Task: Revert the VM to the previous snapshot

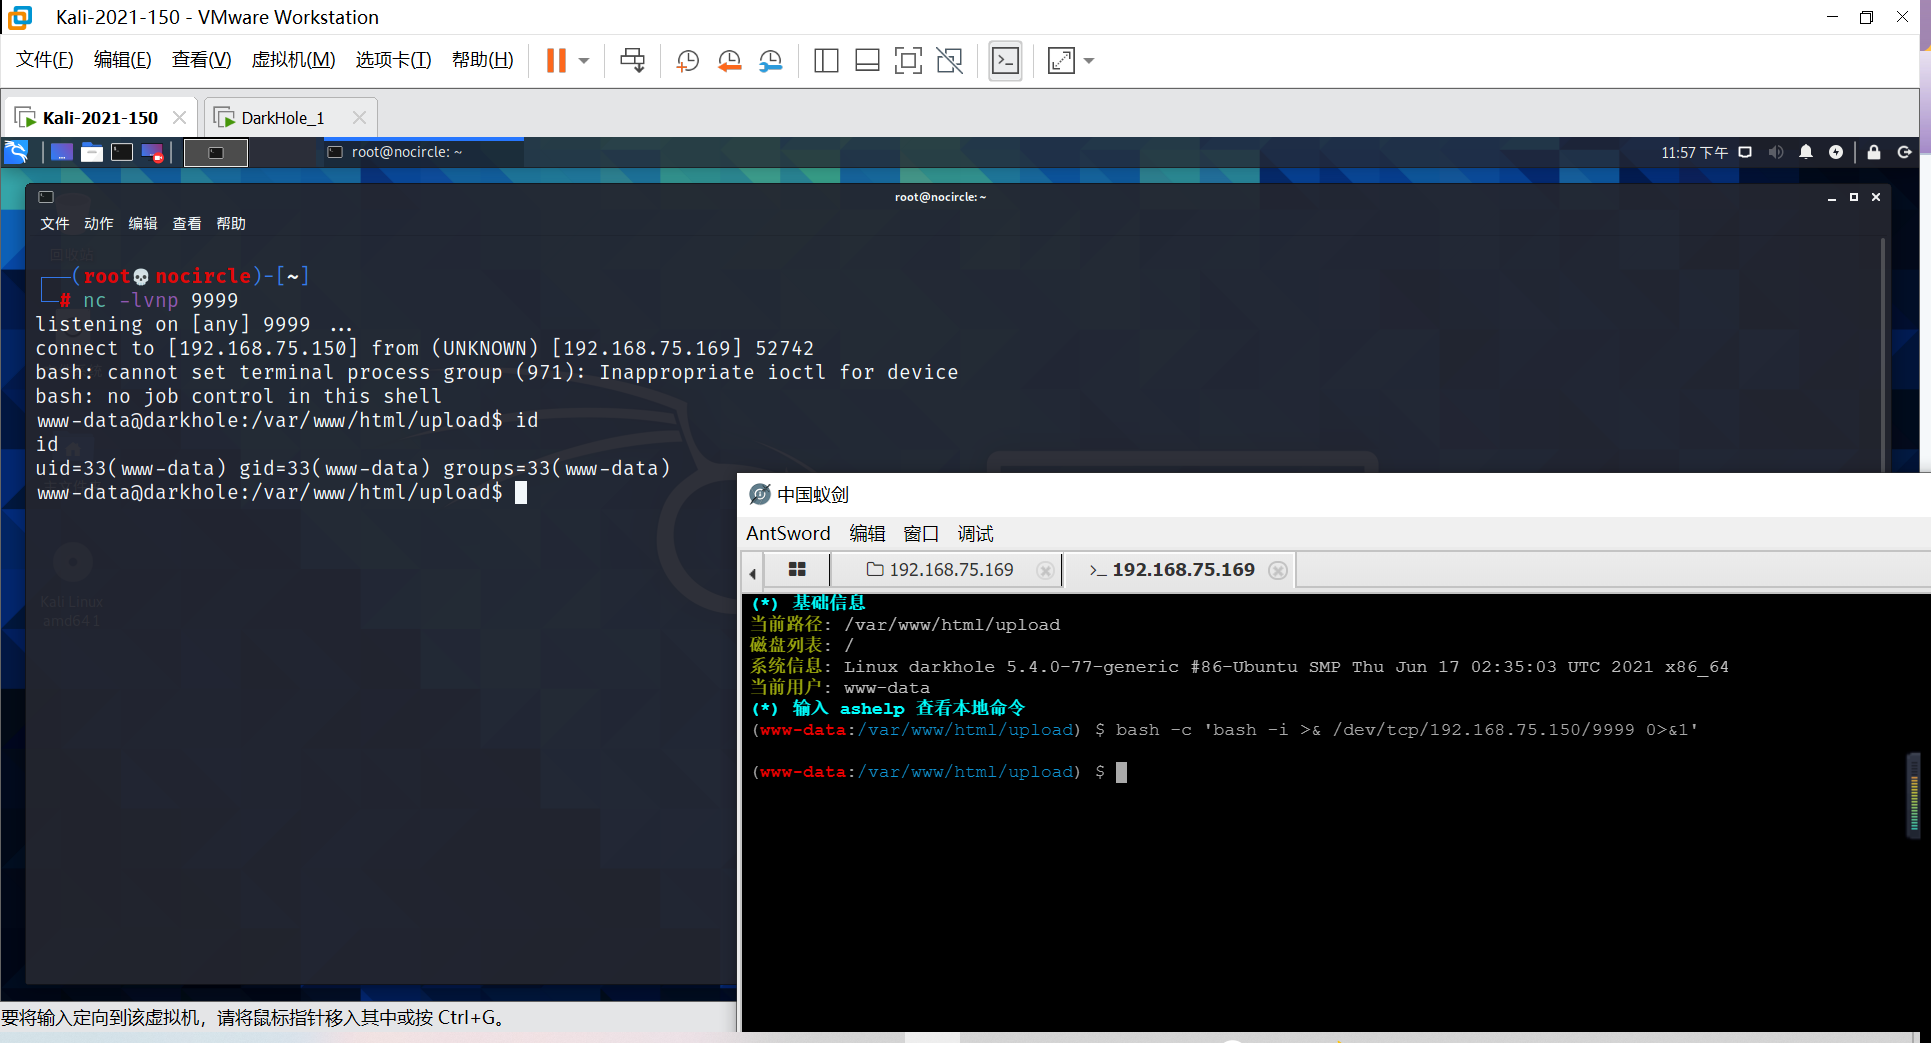Action: point(729,61)
